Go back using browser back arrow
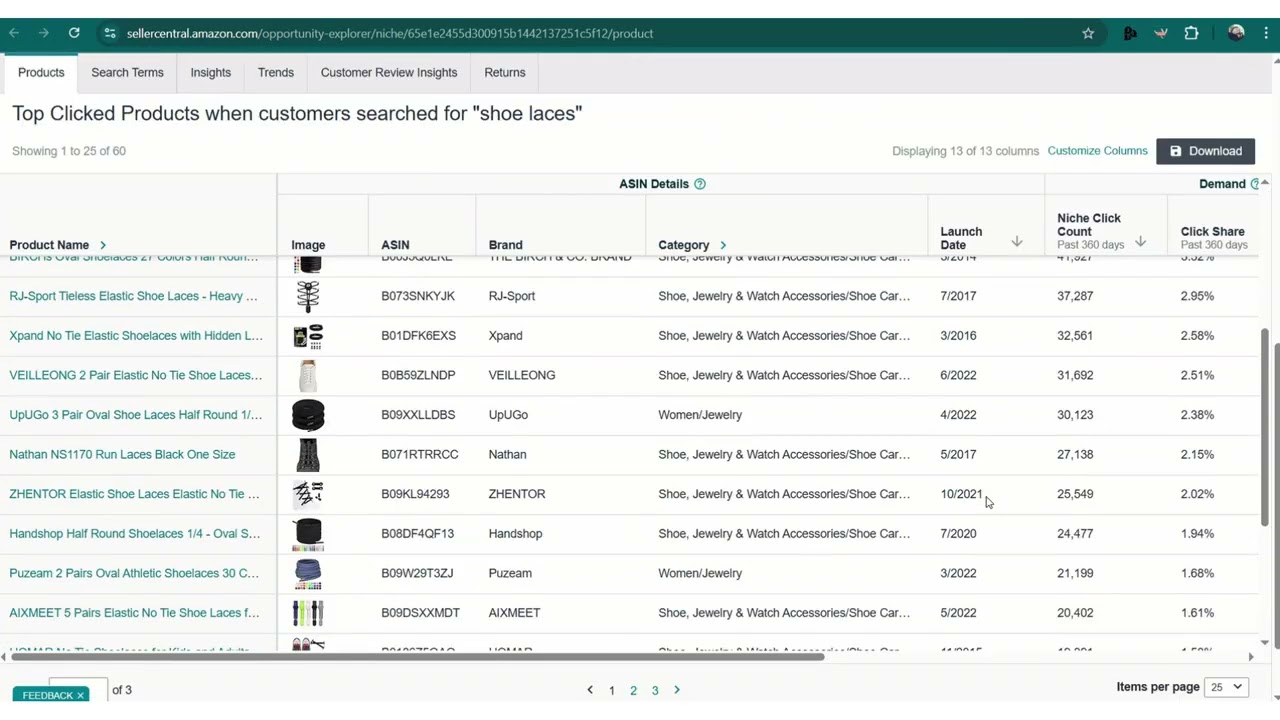The width and height of the screenshot is (1280, 720). tap(14, 33)
